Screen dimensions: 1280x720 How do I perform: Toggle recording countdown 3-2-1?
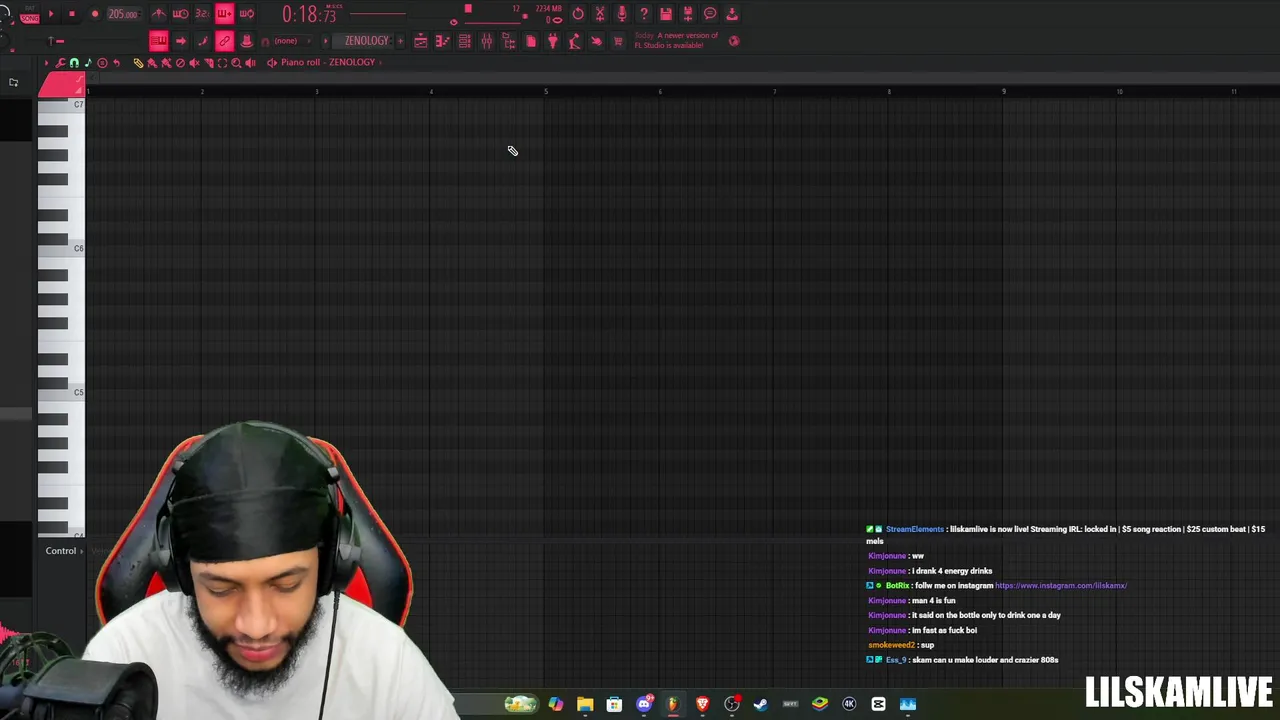click(x=202, y=14)
